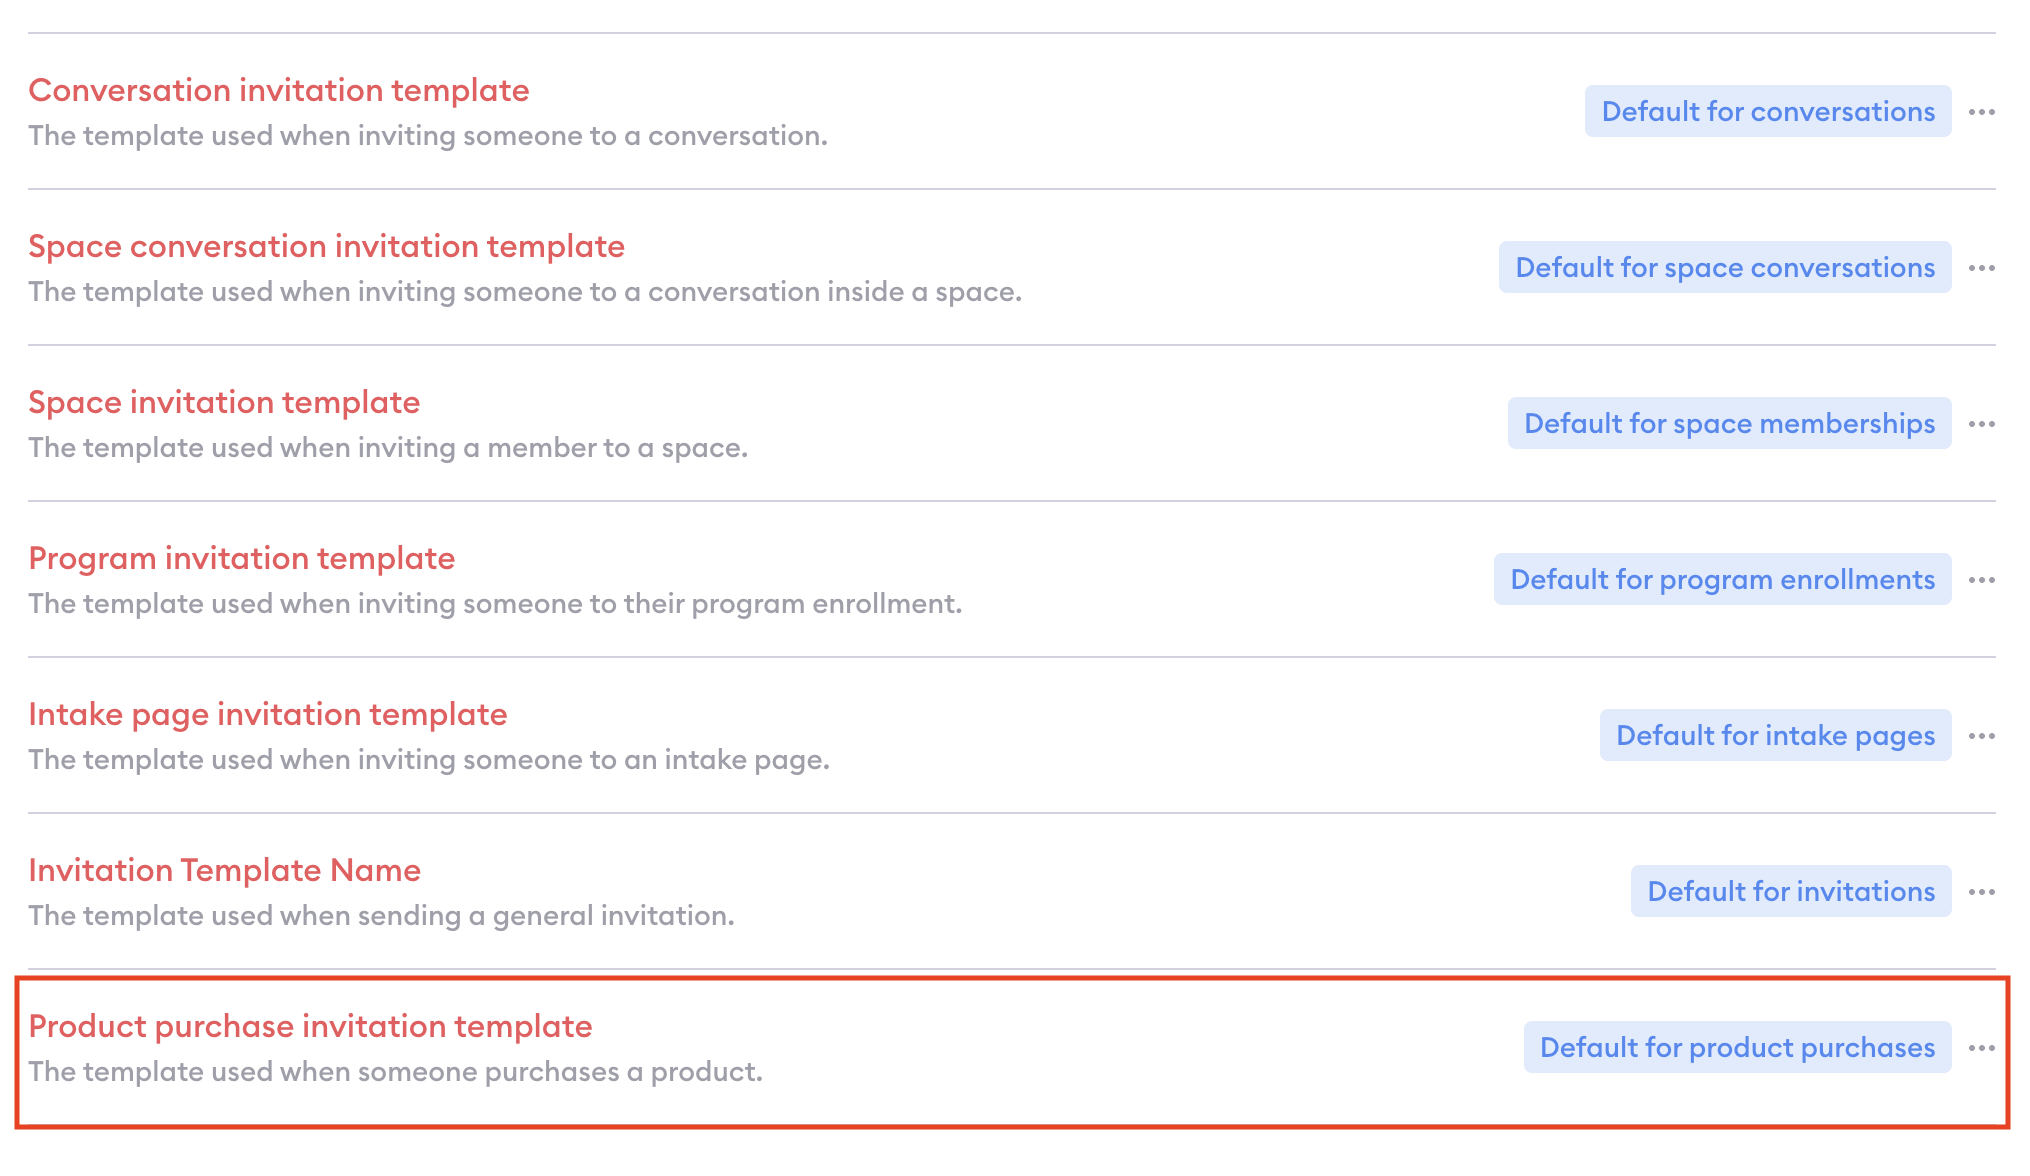This screenshot has width=2030, height=1176.
Task: Click the Default for program enrollments badge
Action: [x=1722, y=579]
